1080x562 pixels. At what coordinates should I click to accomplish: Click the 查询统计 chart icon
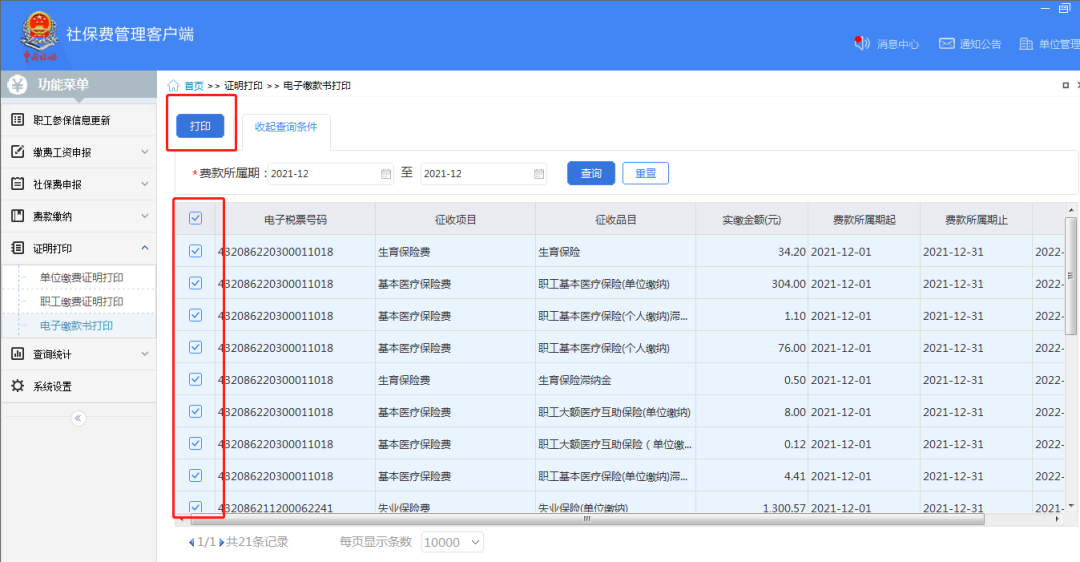click(x=18, y=354)
